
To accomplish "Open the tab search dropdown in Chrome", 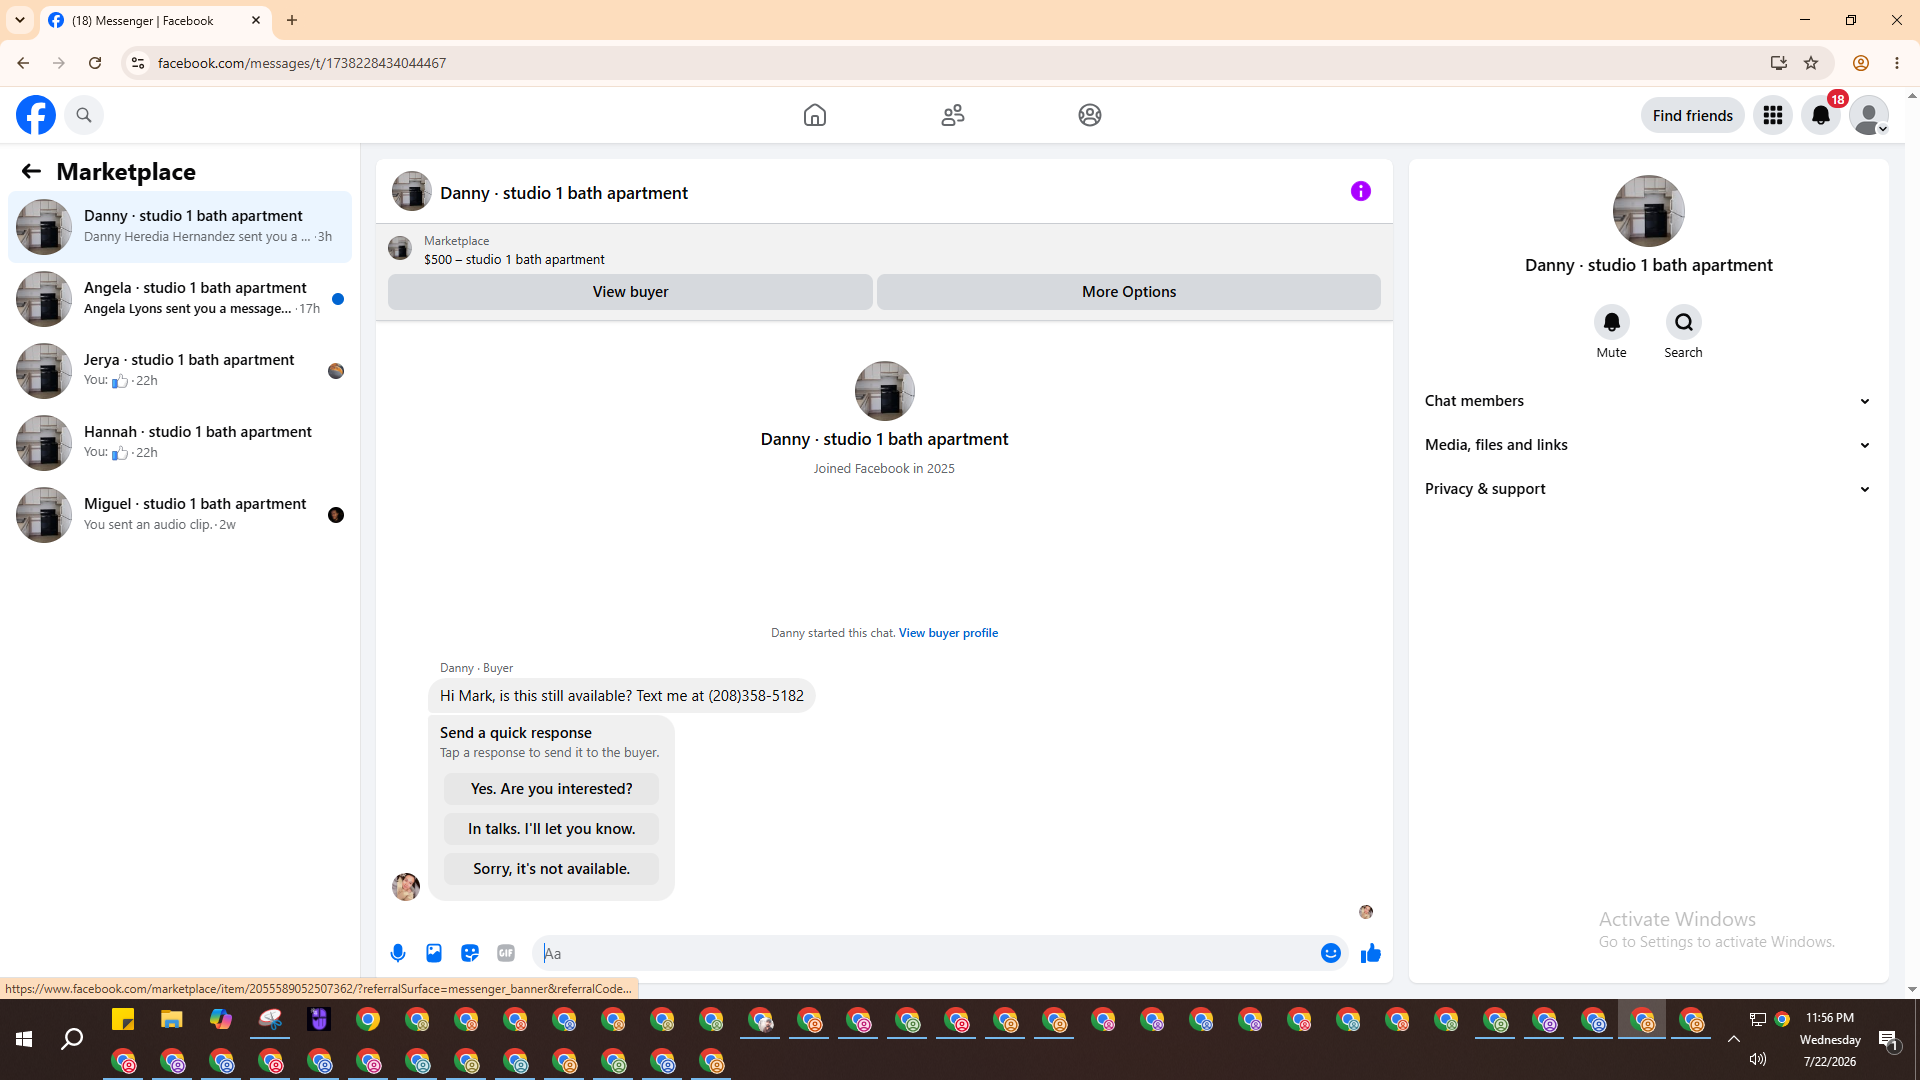I will (x=20, y=20).
